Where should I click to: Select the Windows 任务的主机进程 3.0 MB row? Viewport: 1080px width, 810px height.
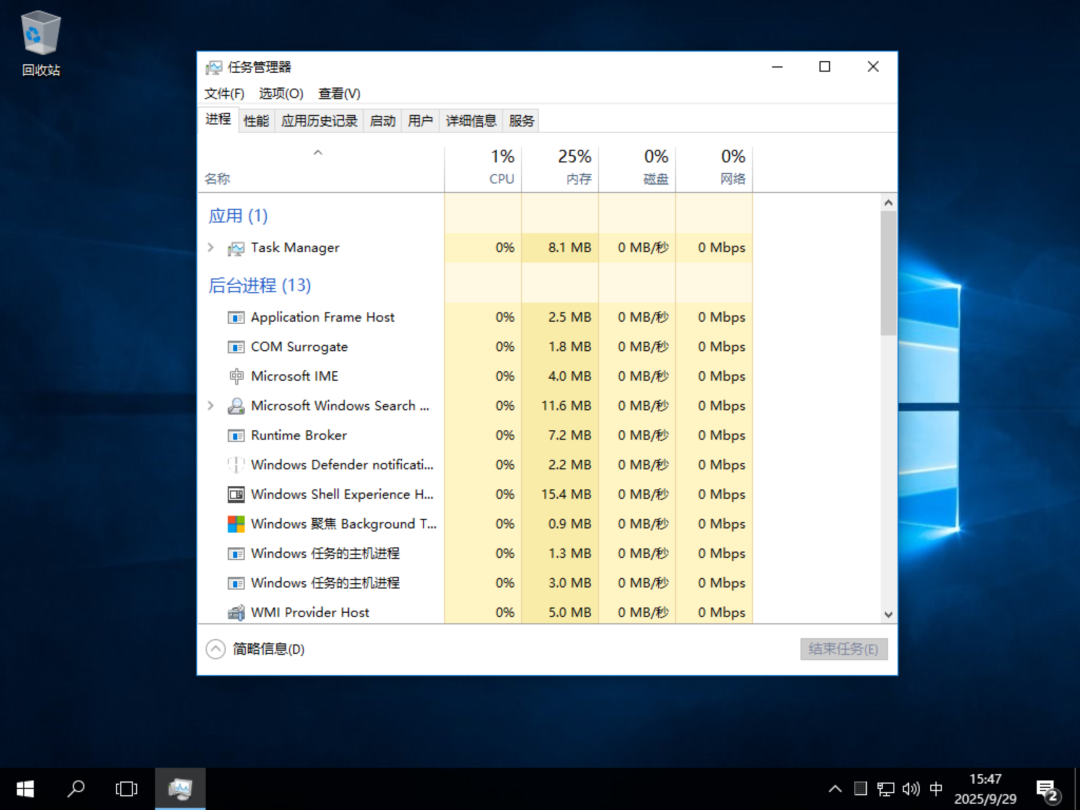pyautogui.click(x=476, y=583)
